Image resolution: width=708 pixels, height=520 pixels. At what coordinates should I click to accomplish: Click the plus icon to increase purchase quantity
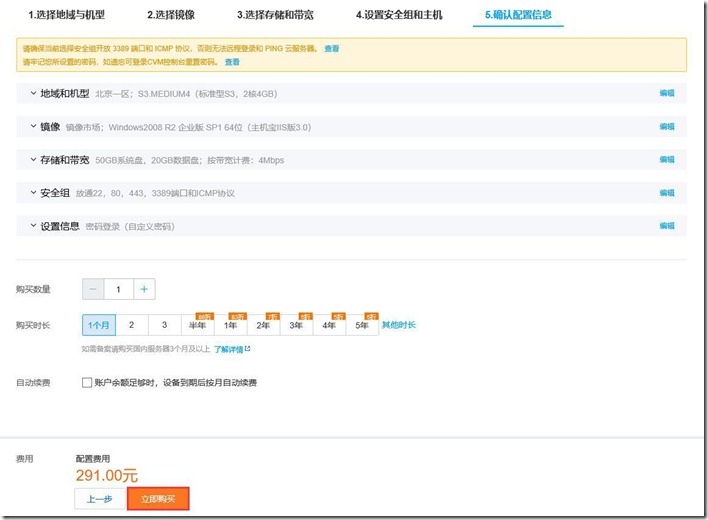[143, 289]
